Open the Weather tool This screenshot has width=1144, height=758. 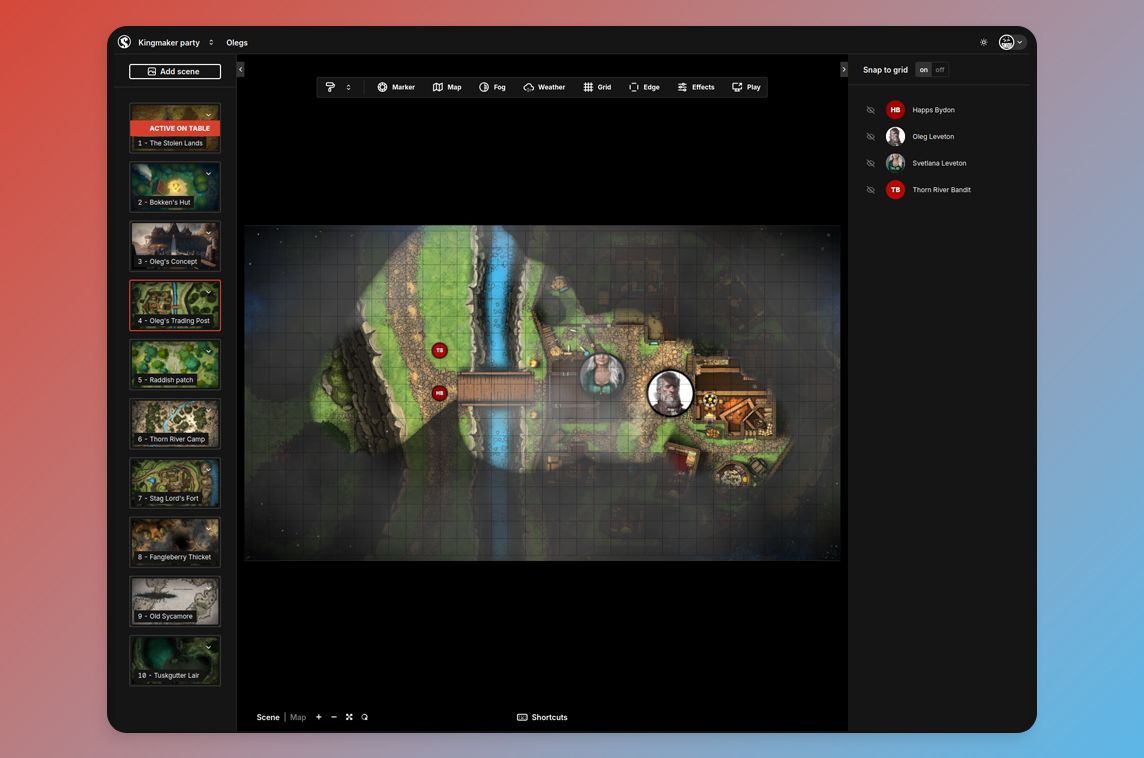[544, 87]
